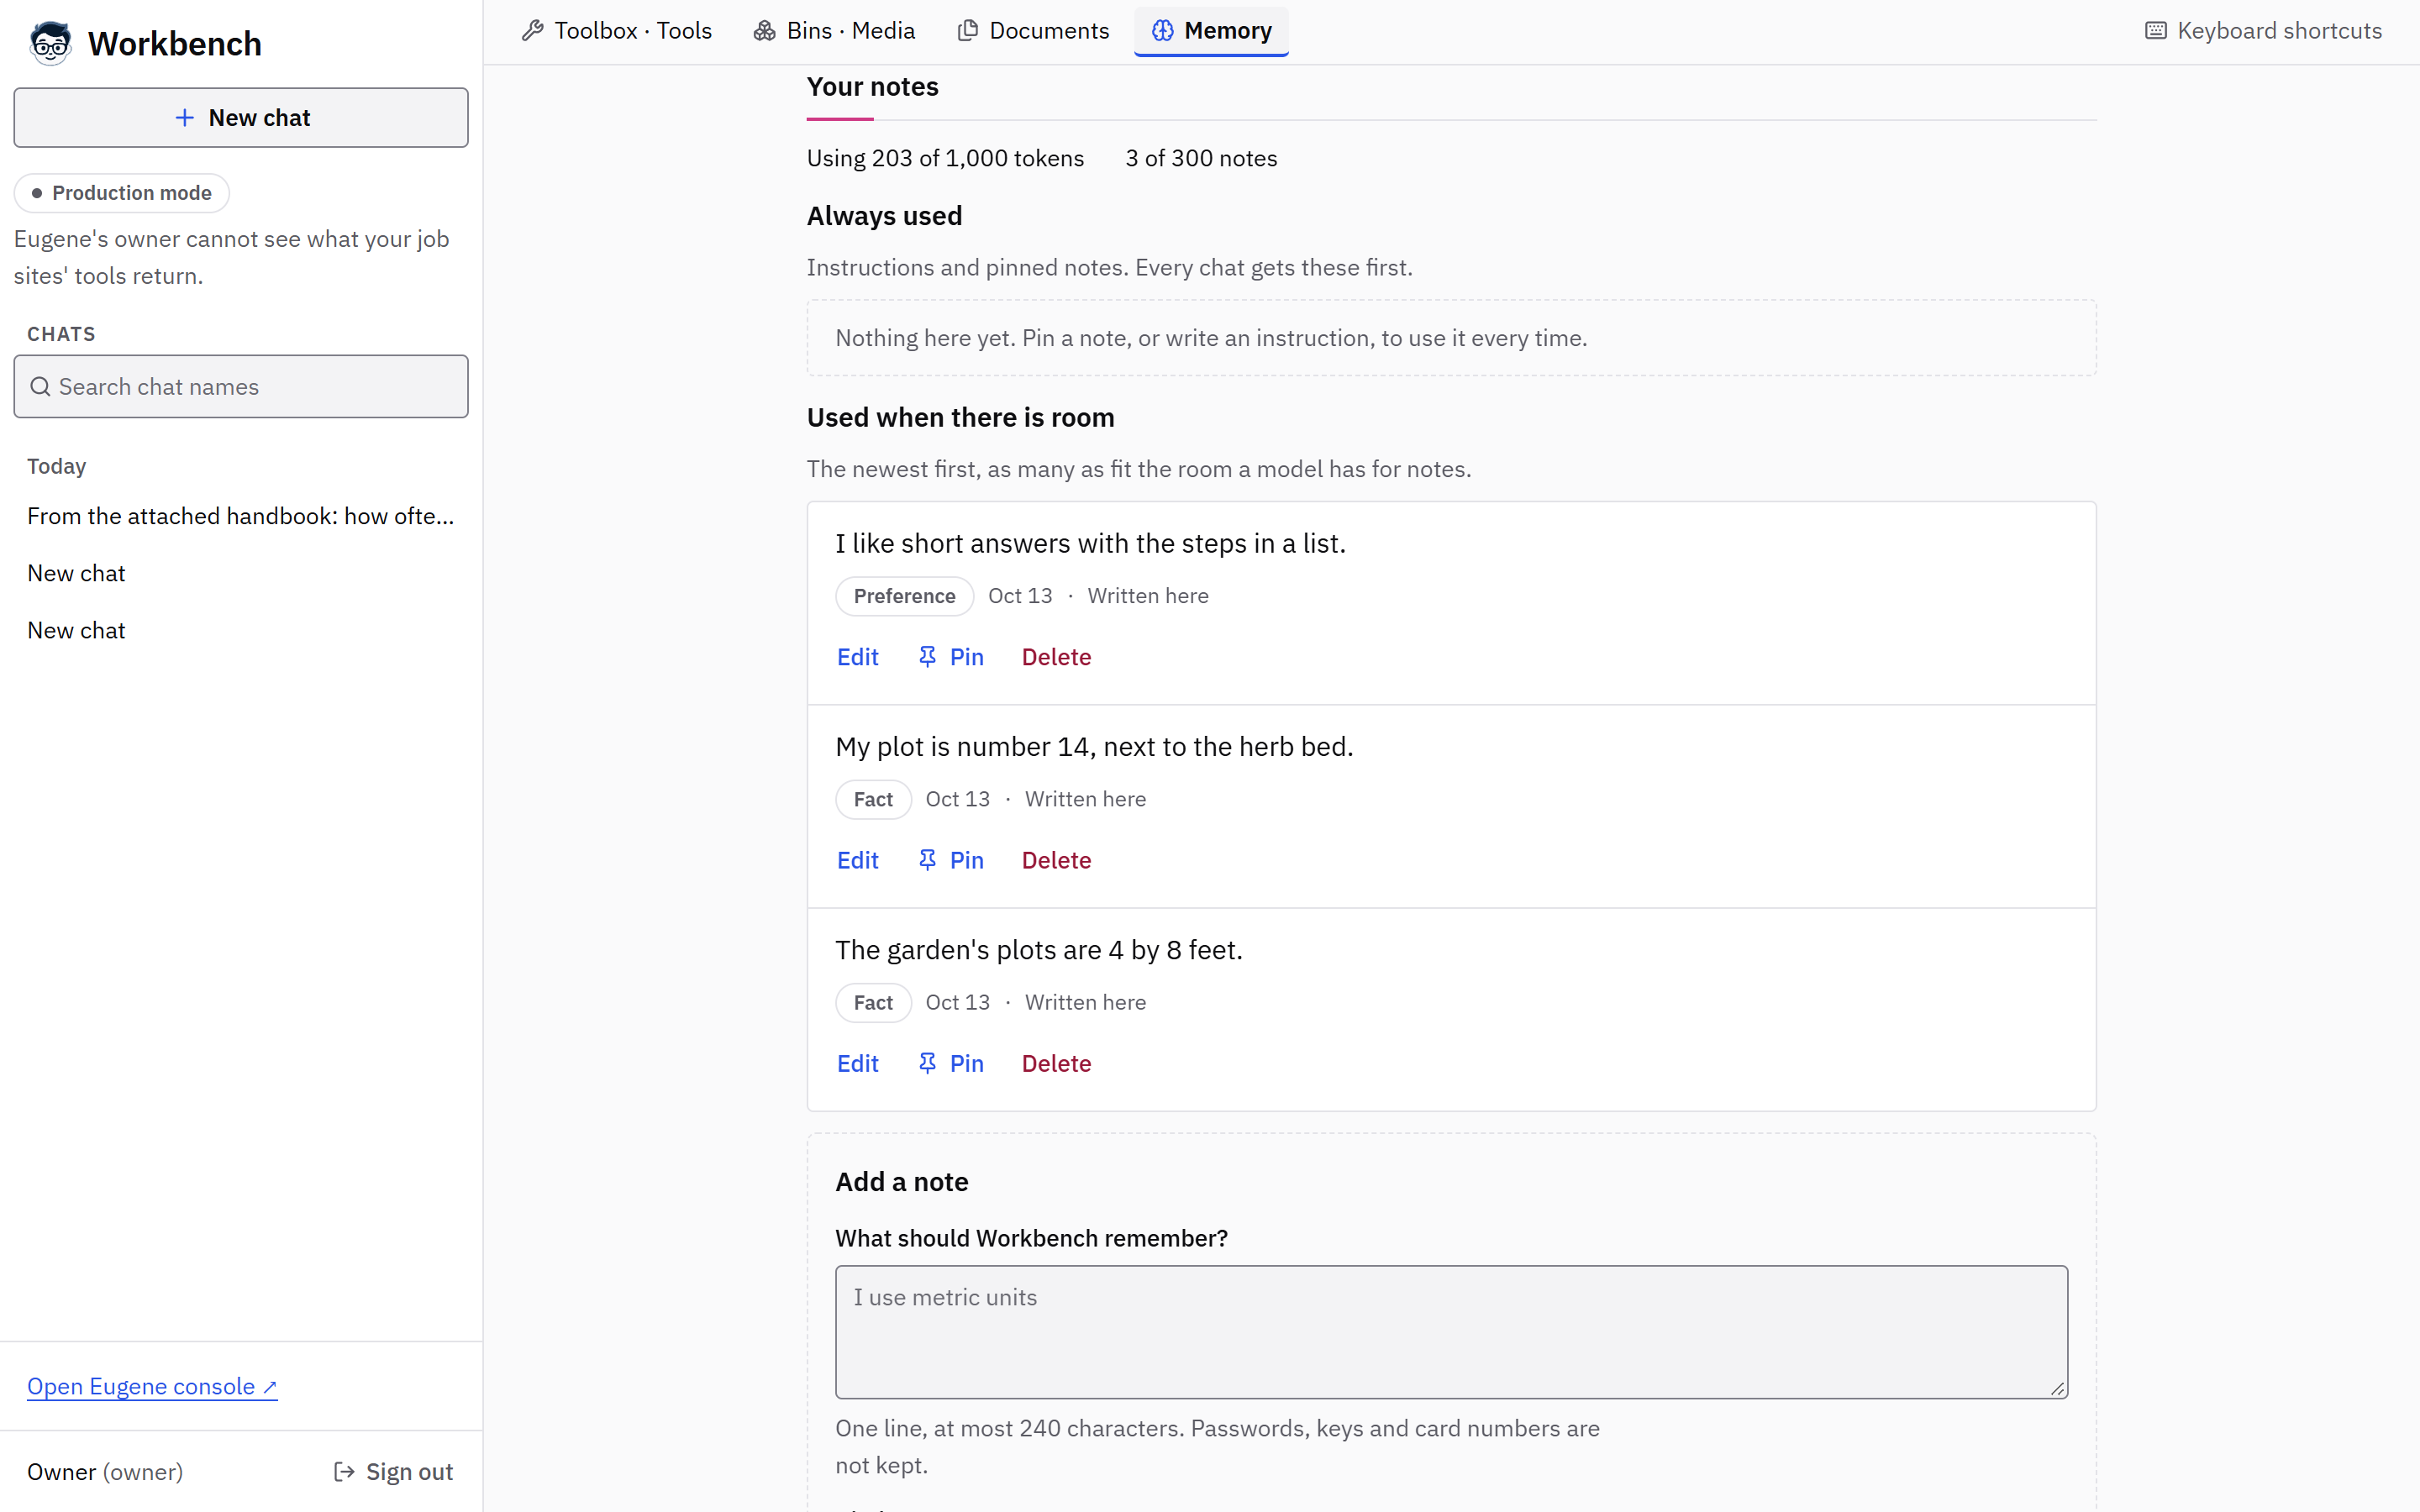Click the keyboard icon beside Keyboard shortcuts
2420x1512 pixels.
point(2156,31)
